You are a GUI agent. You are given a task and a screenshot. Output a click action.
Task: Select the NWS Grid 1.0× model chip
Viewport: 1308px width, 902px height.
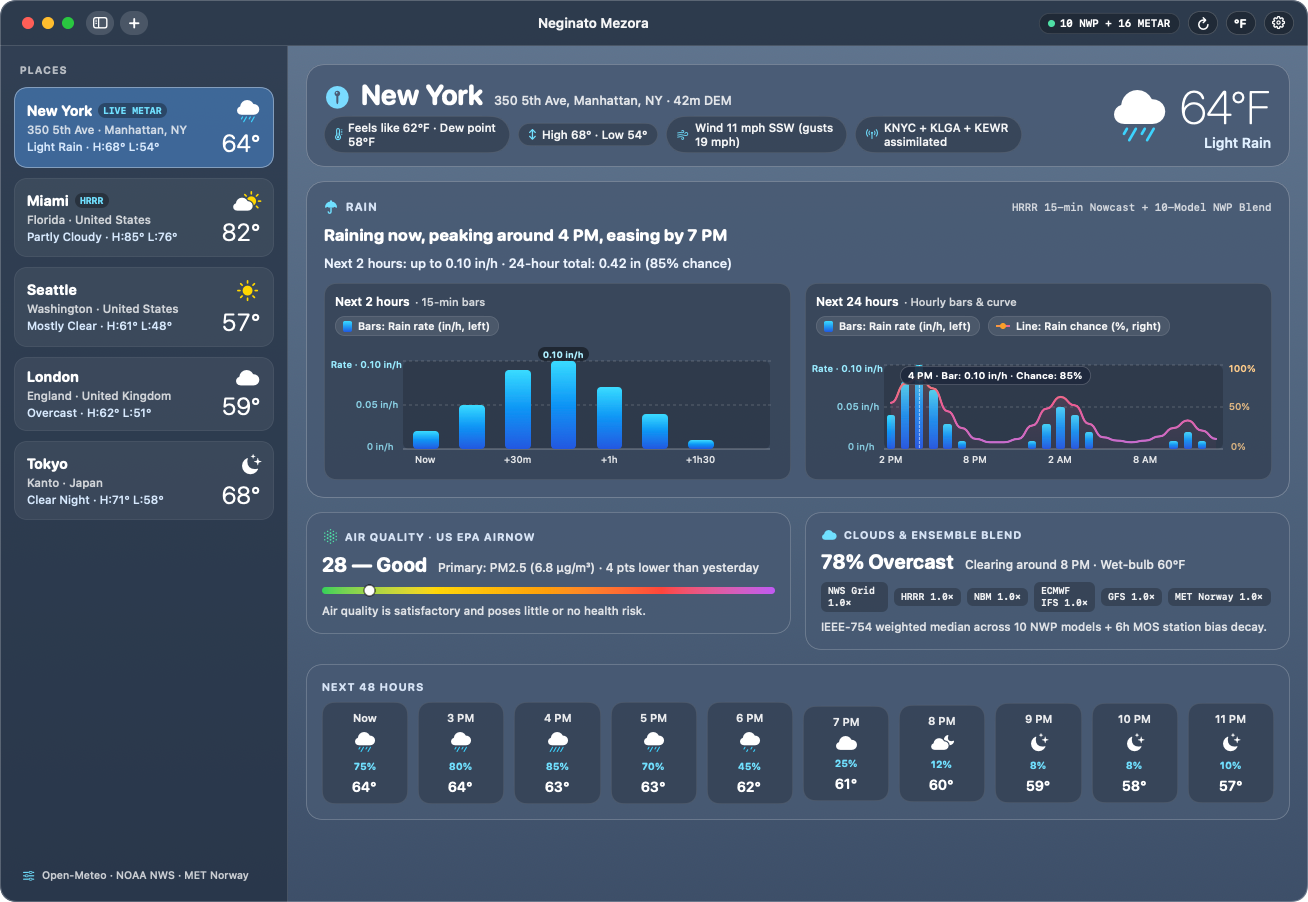pos(853,597)
